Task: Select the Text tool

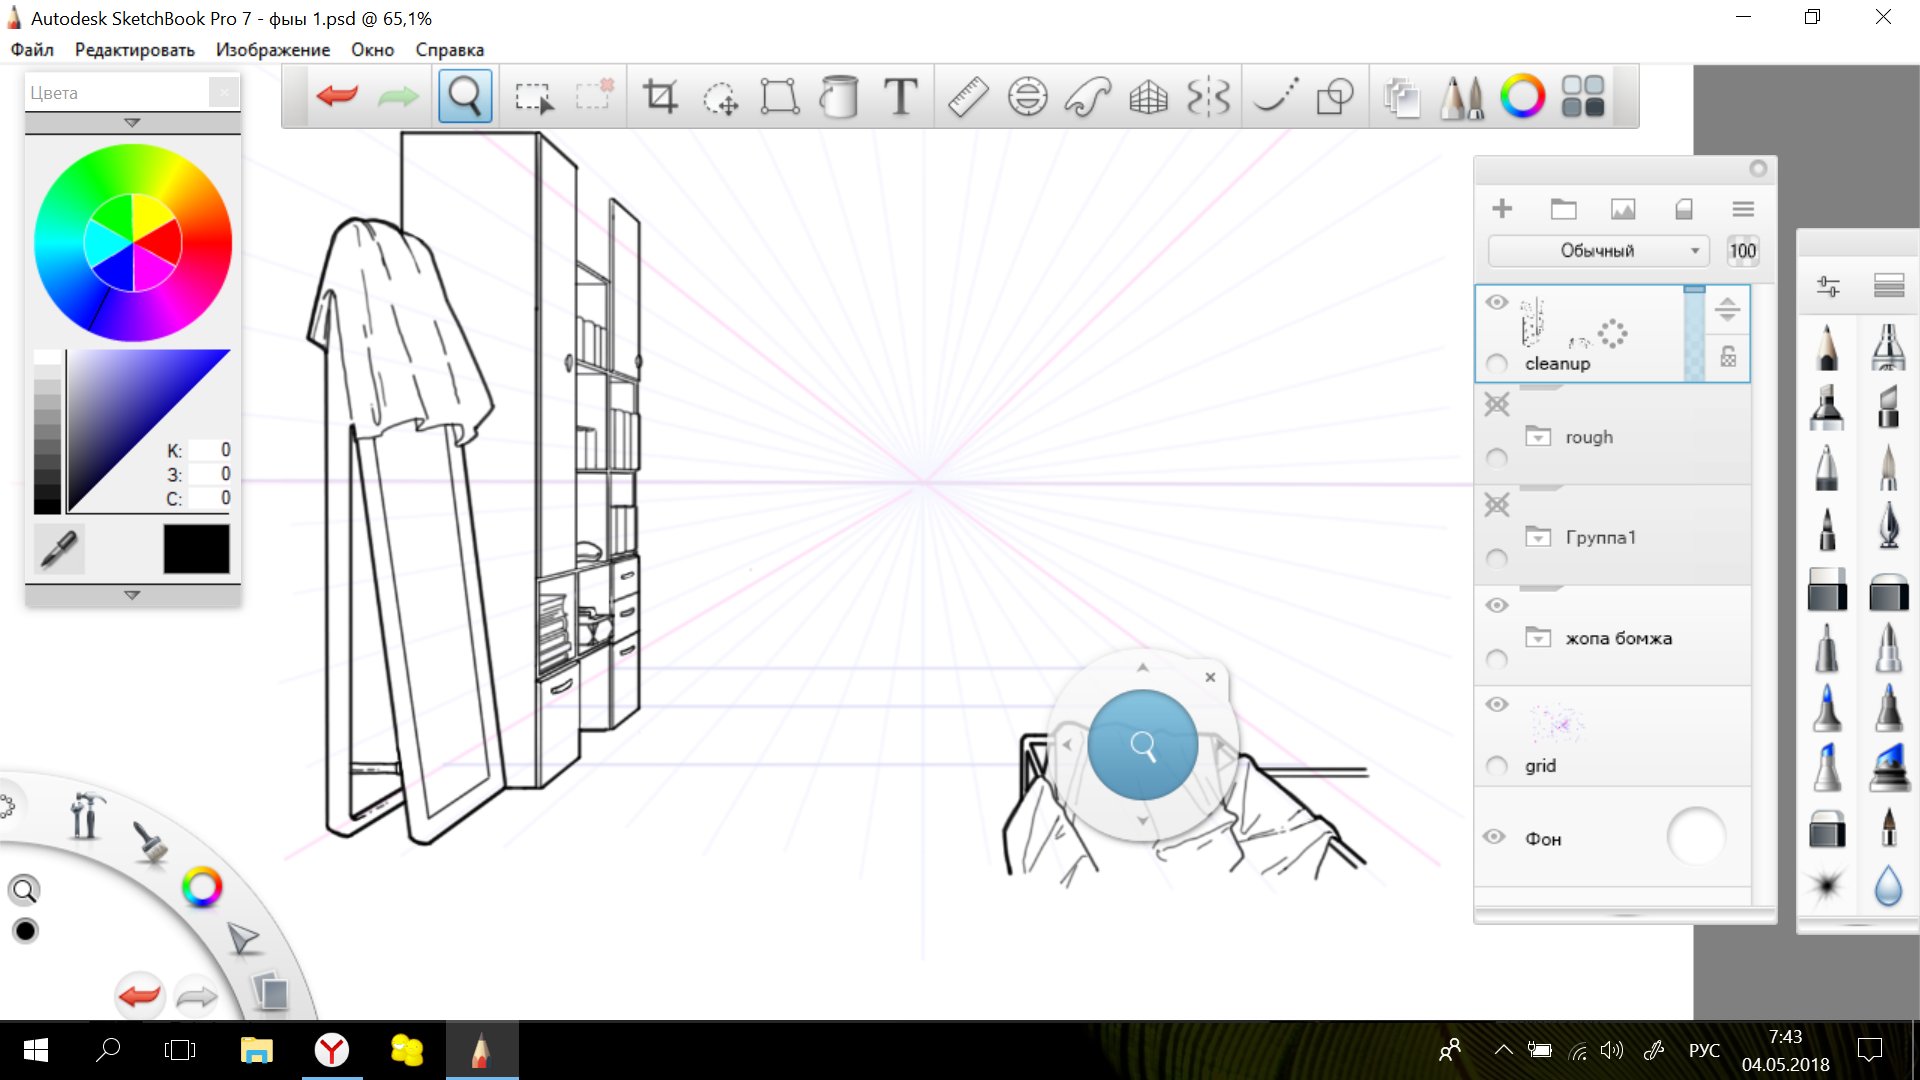Action: tap(899, 96)
